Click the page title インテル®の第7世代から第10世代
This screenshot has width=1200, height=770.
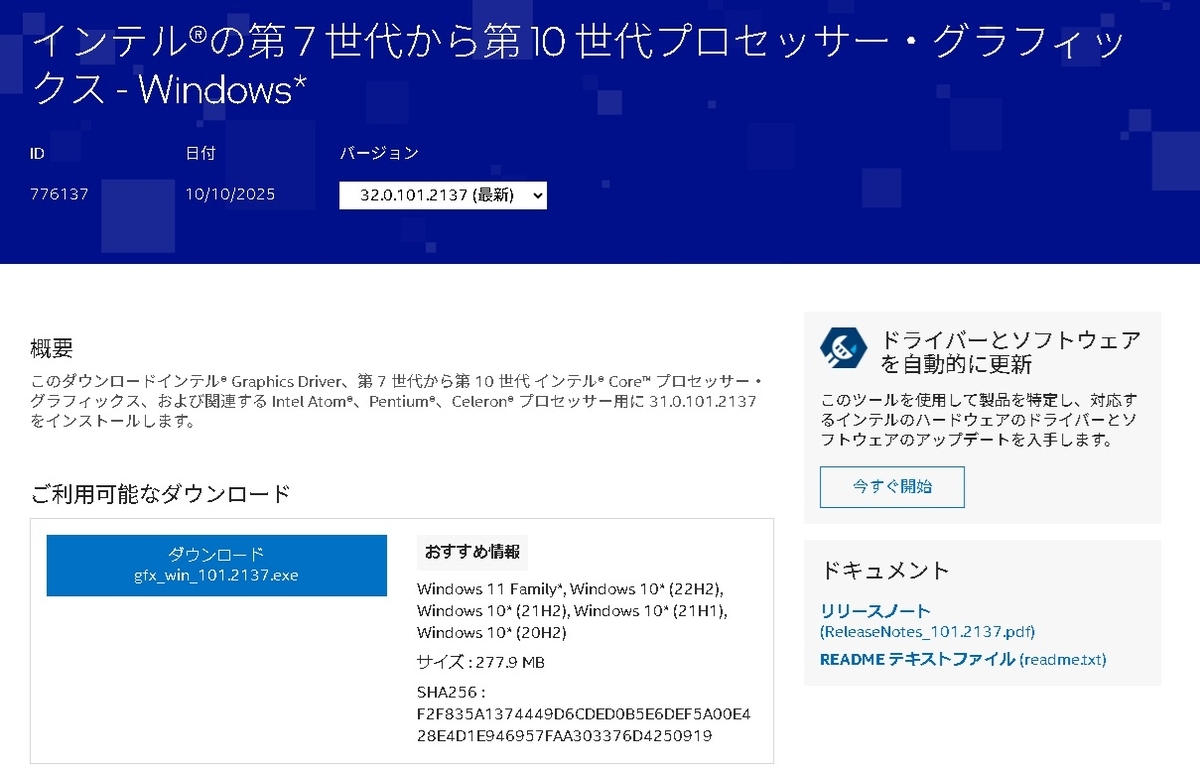(578, 64)
